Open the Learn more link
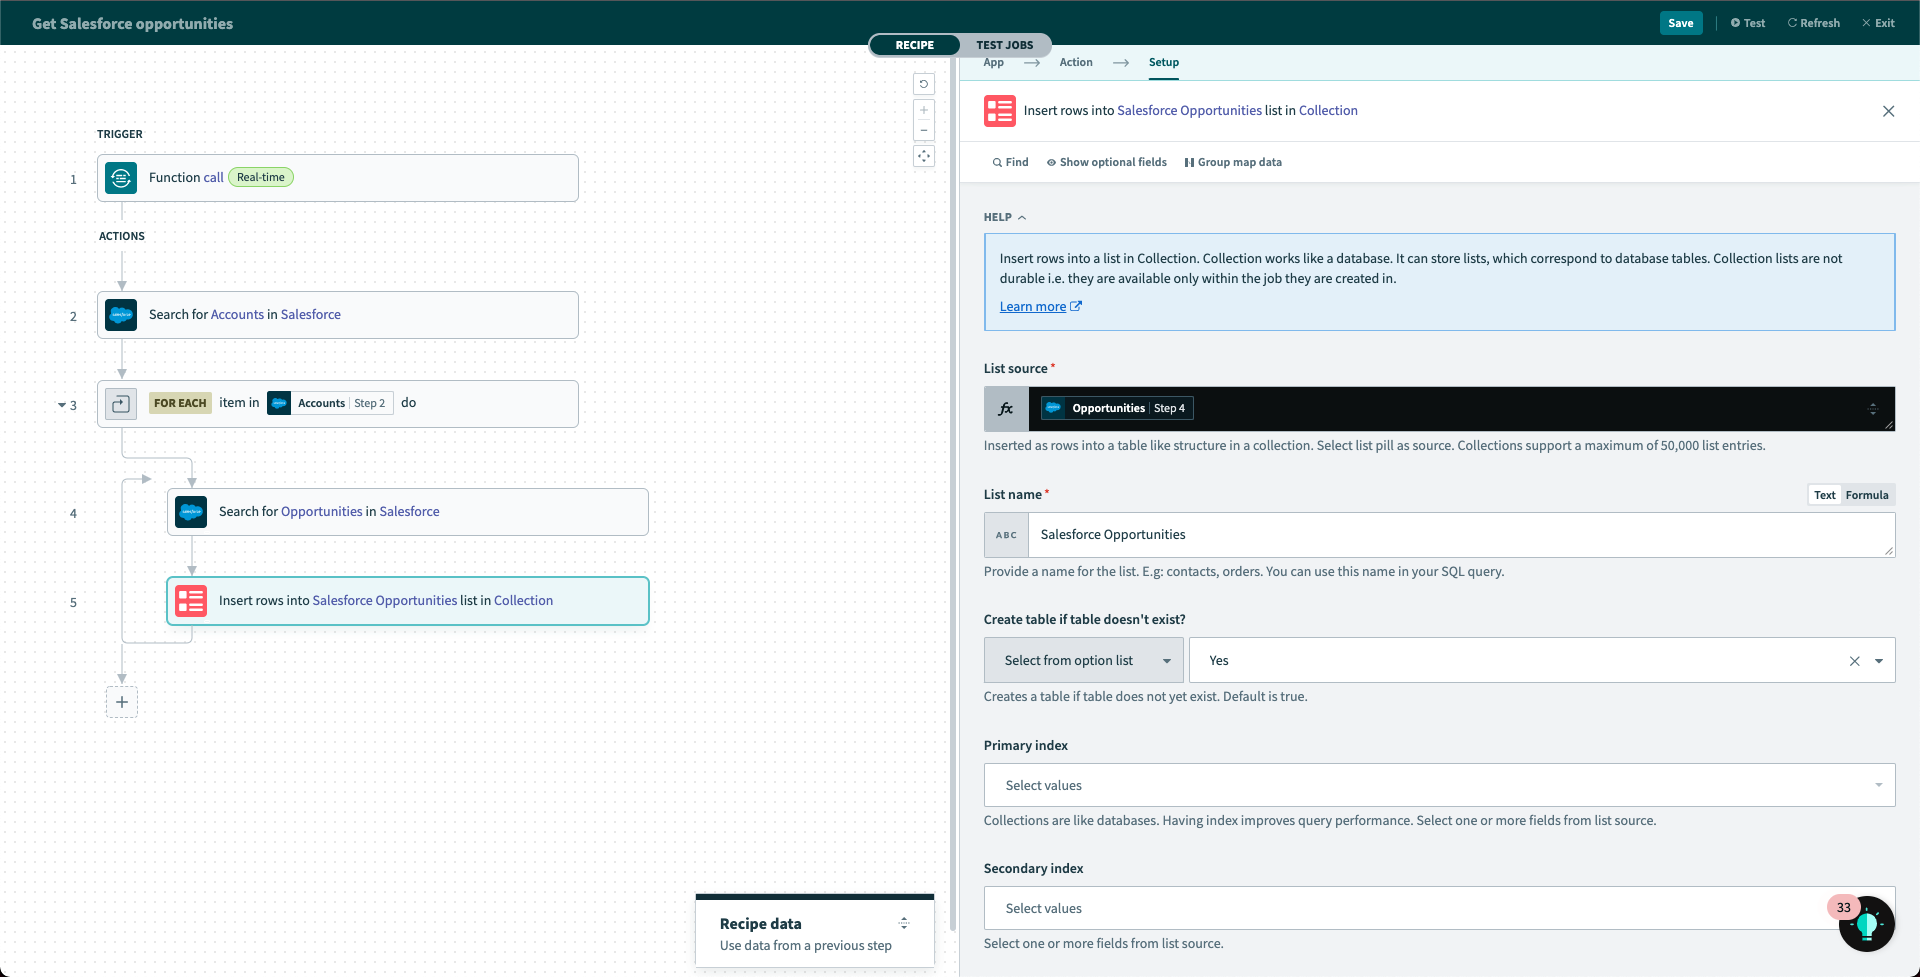 [1033, 307]
